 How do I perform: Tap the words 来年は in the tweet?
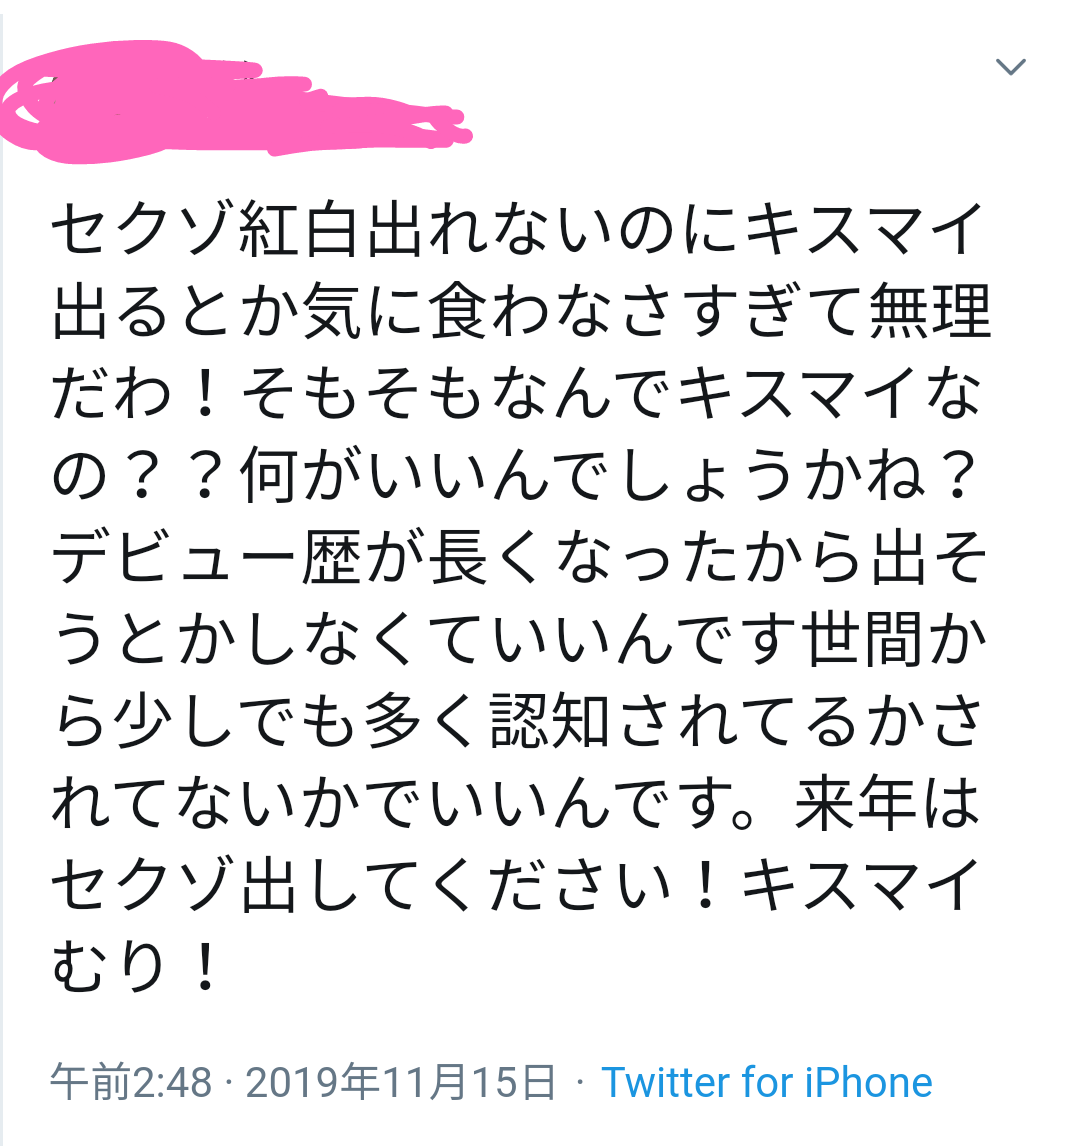(x=887, y=804)
